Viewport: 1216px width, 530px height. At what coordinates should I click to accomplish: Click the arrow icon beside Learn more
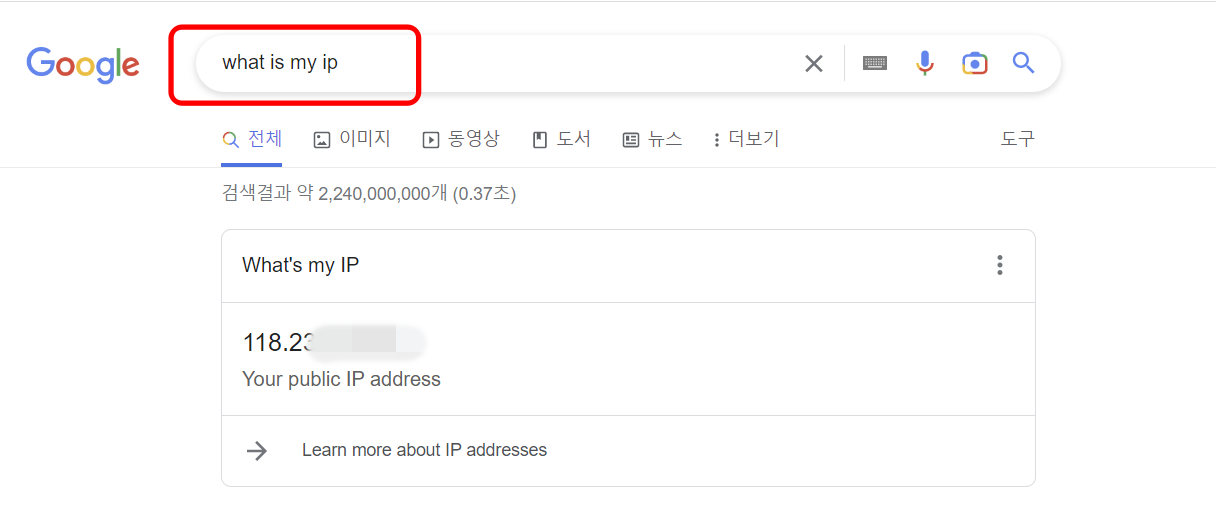(257, 450)
